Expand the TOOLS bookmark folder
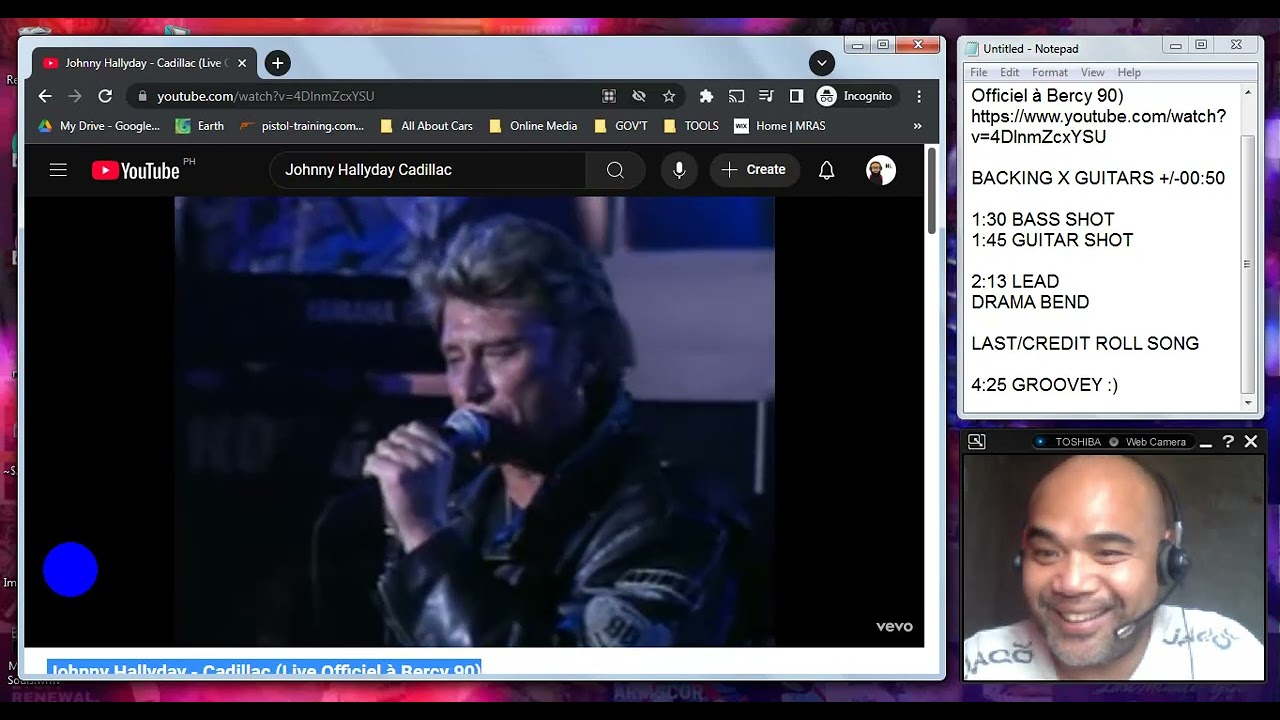1280x720 pixels. [x=691, y=126]
